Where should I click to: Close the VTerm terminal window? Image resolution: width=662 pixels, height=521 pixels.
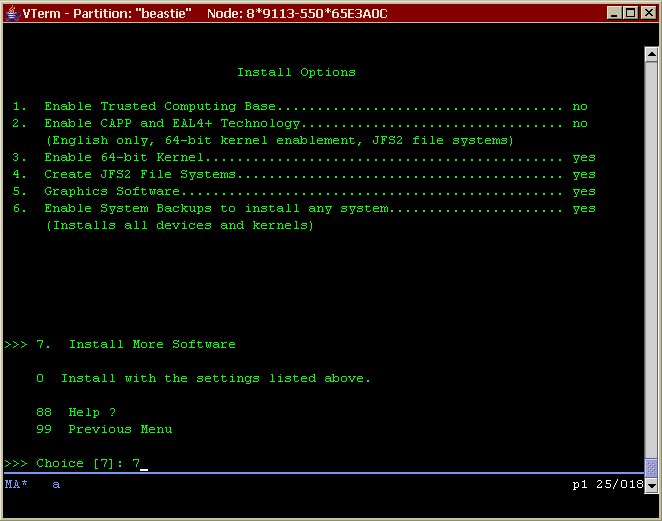(646, 13)
